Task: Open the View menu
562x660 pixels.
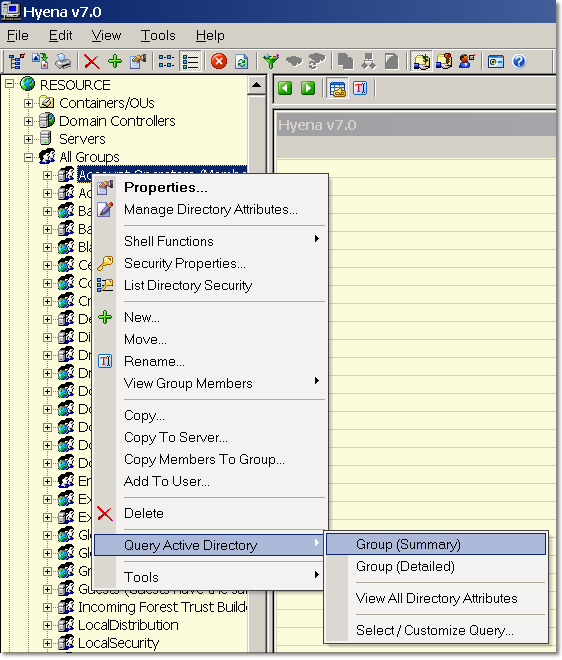Action: click(106, 35)
